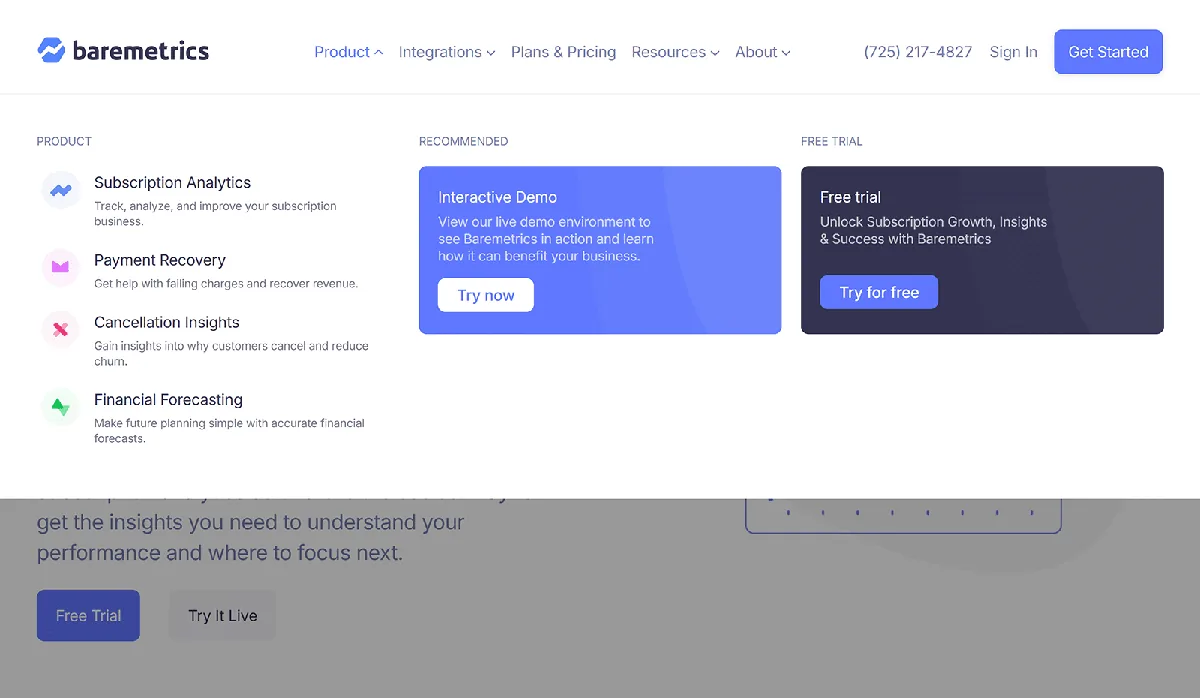Screen dimensions: 1200x698
Task: Click the Free trial card heading
Action: (850, 197)
